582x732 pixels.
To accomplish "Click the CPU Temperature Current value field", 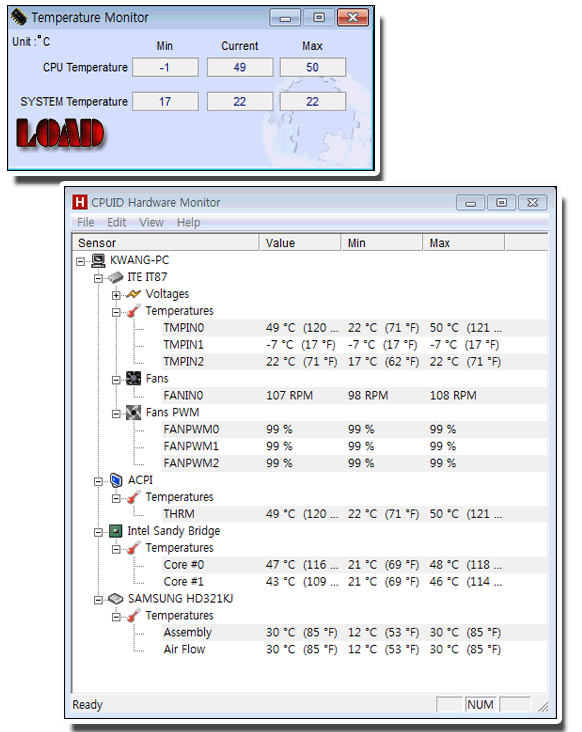I will (x=240, y=67).
